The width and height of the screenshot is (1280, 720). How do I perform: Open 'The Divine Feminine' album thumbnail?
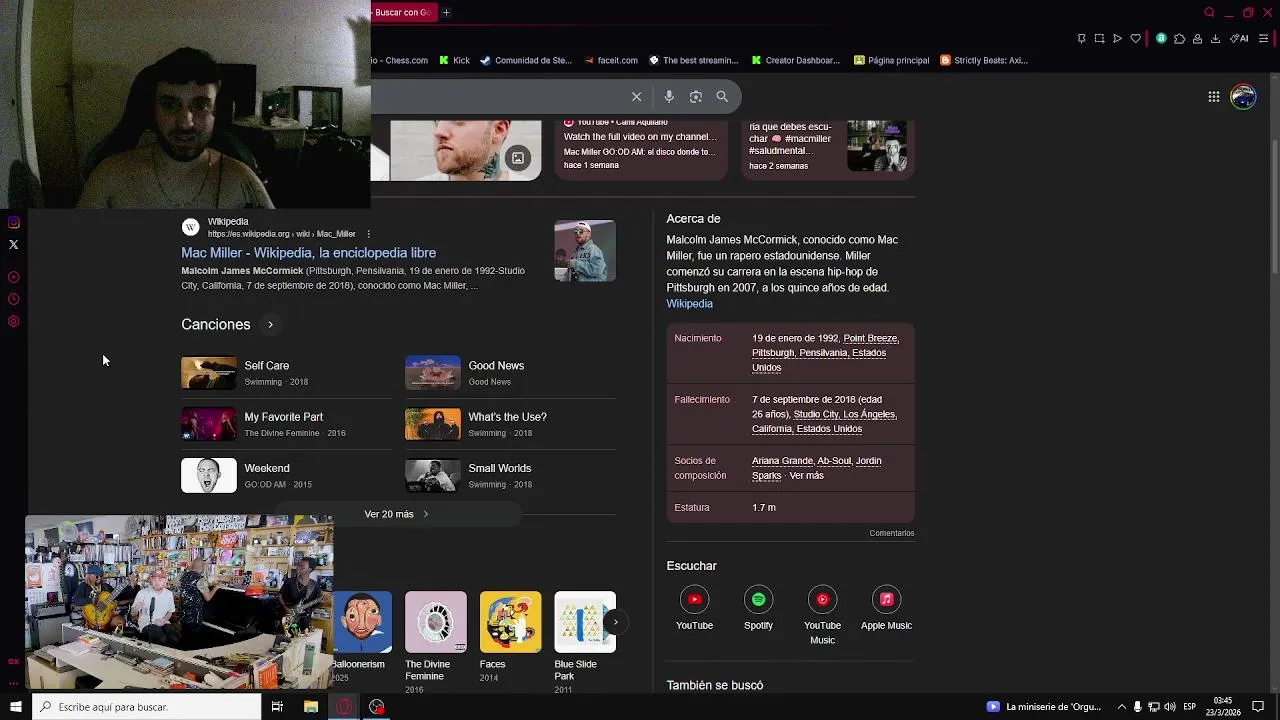435,622
